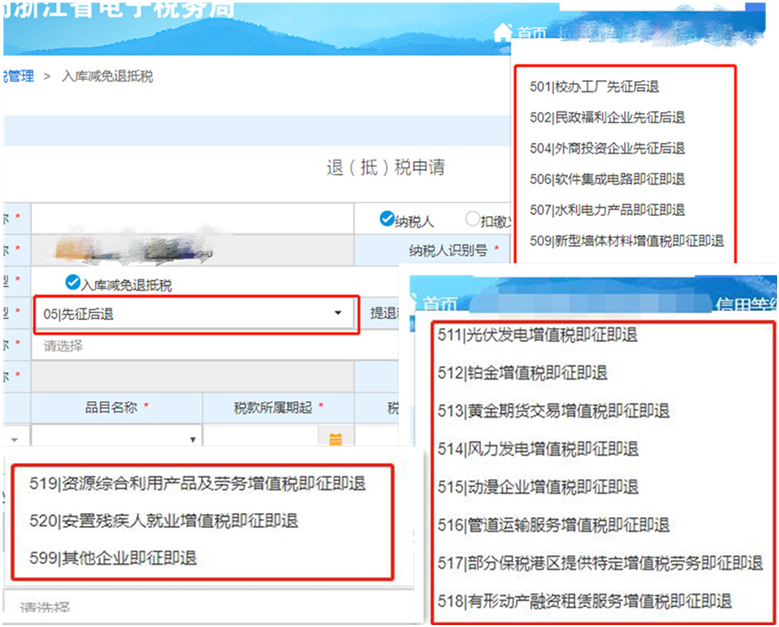The height and width of the screenshot is (627, 779).
Task: Open the 品目名称 dropdown arrow
Action: [193, 439]
